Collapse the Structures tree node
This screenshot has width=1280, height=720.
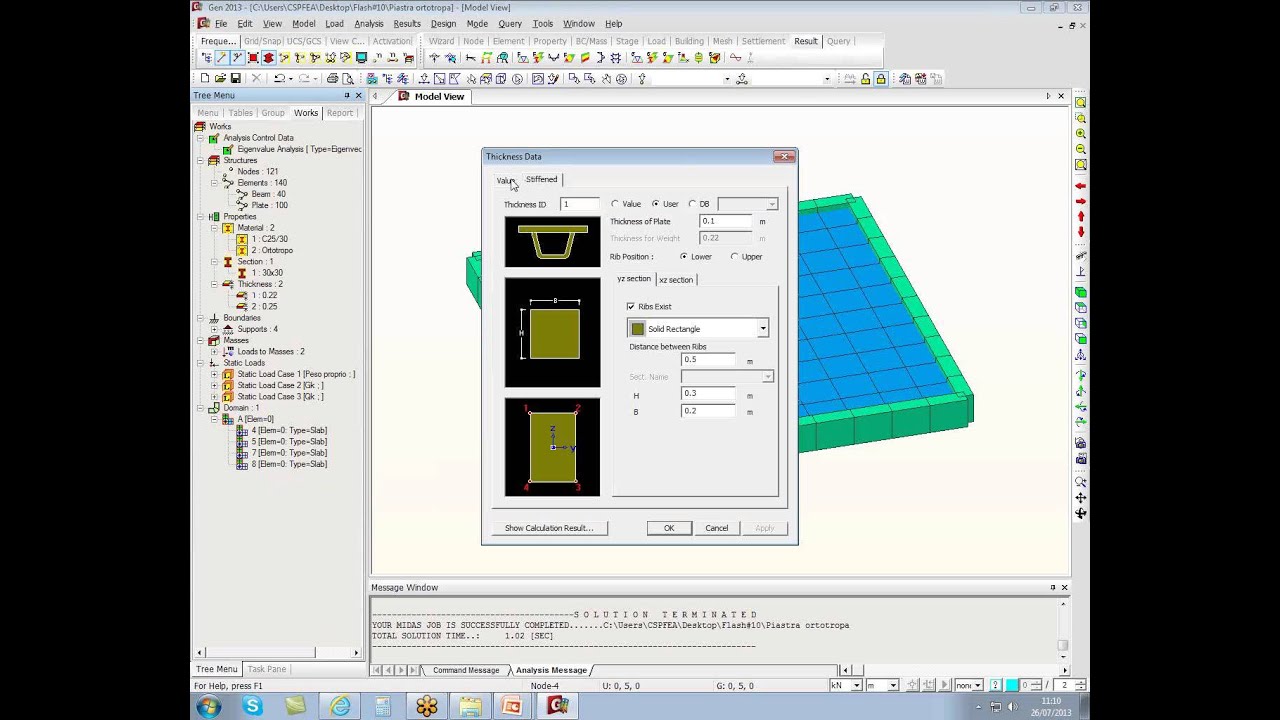pyautogui.click(x=201, y=160)
